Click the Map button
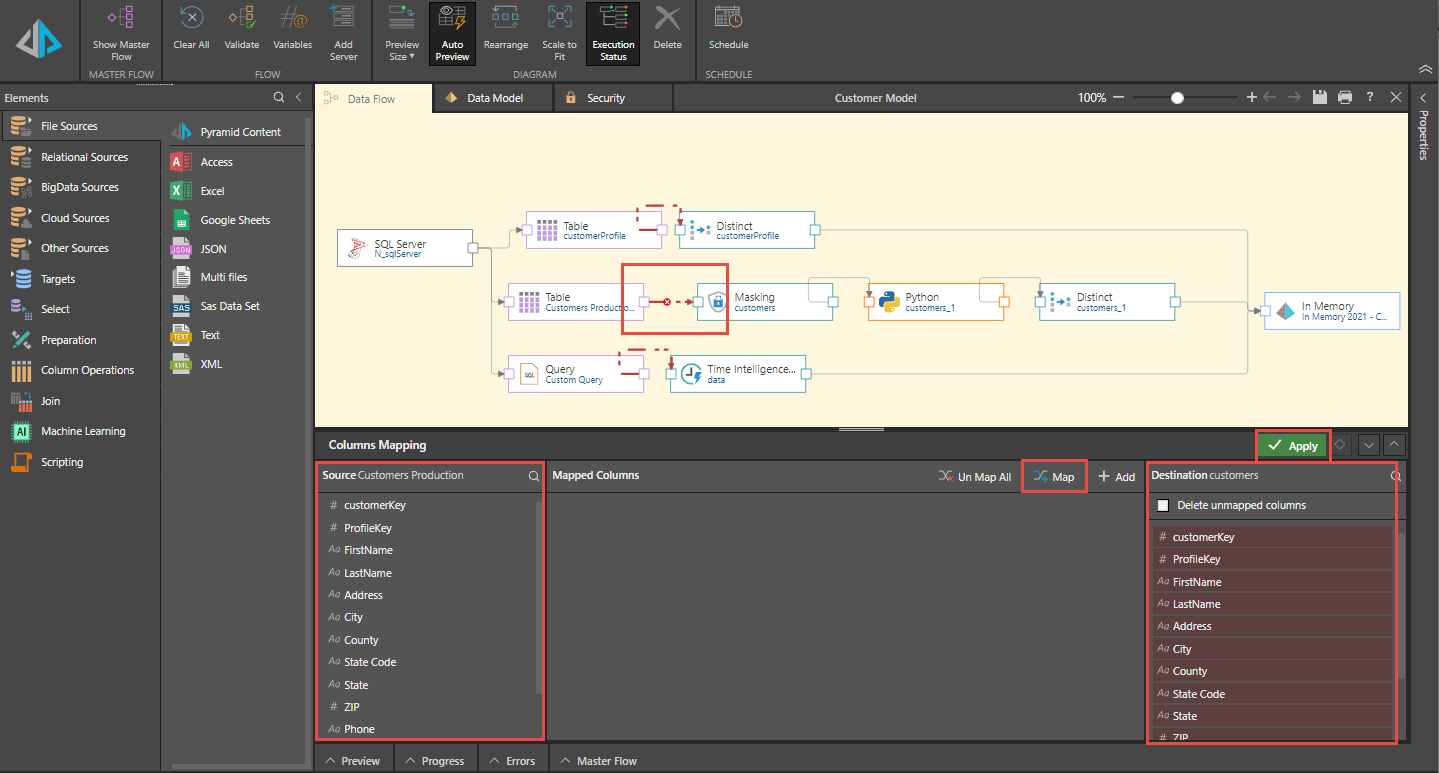The image size is (1439, 773). point(1054,477)
